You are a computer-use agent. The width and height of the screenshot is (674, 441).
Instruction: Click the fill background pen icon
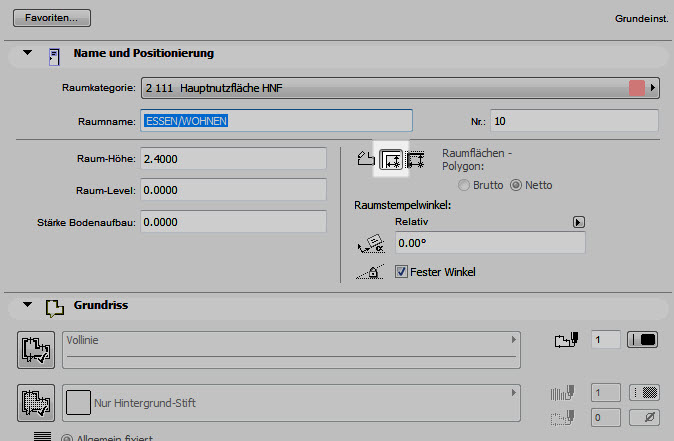click(563, 417)
